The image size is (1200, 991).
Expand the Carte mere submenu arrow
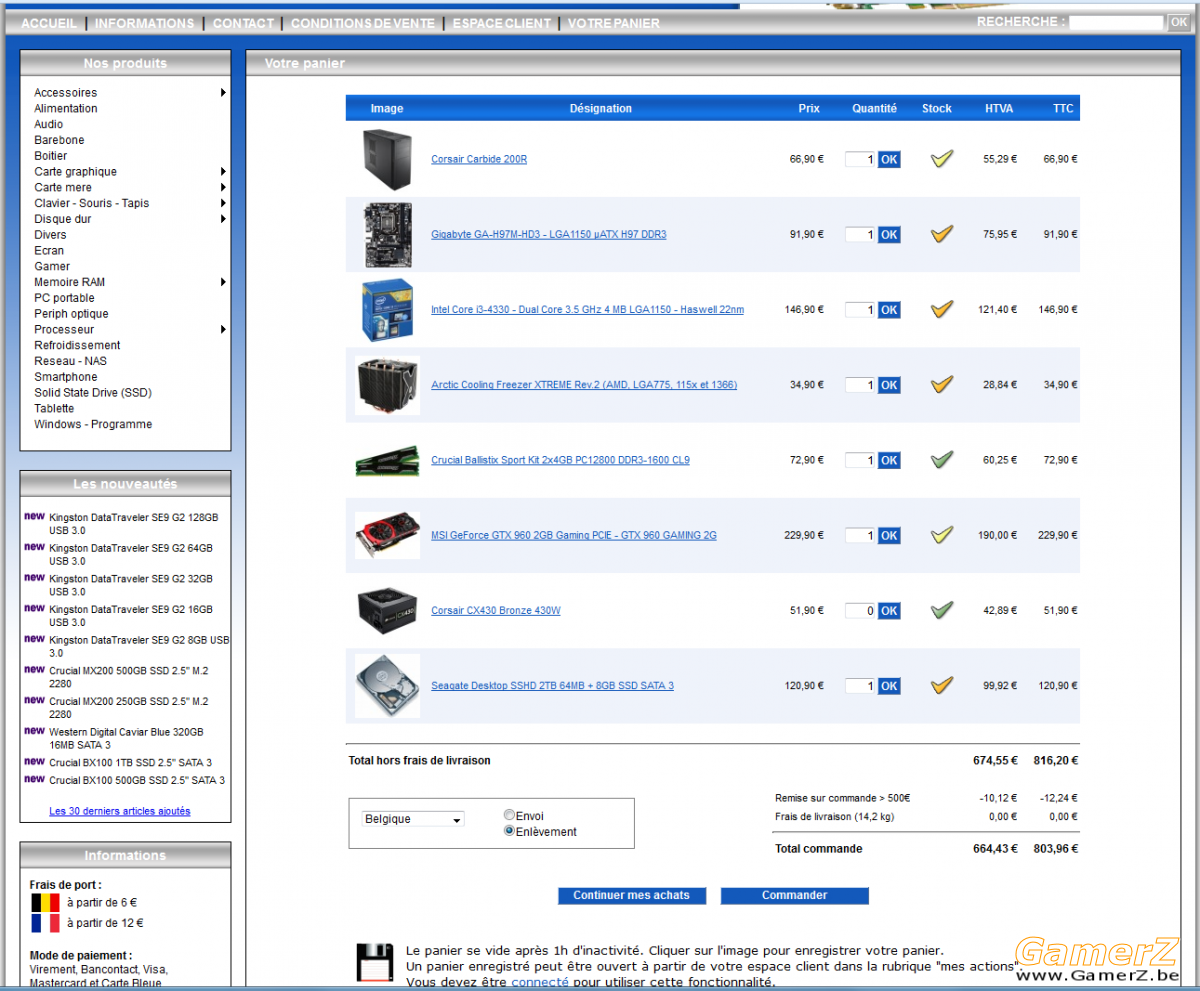pyautogui.click(x=224, y=187)
